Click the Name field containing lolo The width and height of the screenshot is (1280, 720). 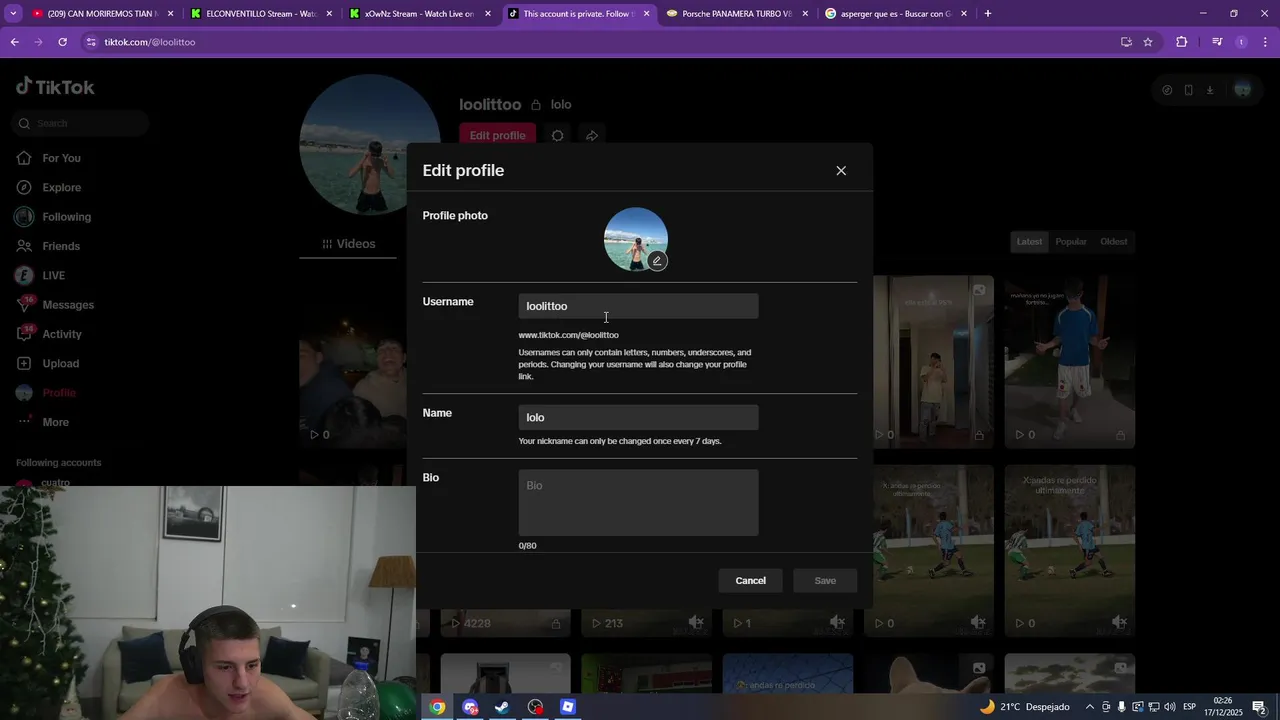638,417
